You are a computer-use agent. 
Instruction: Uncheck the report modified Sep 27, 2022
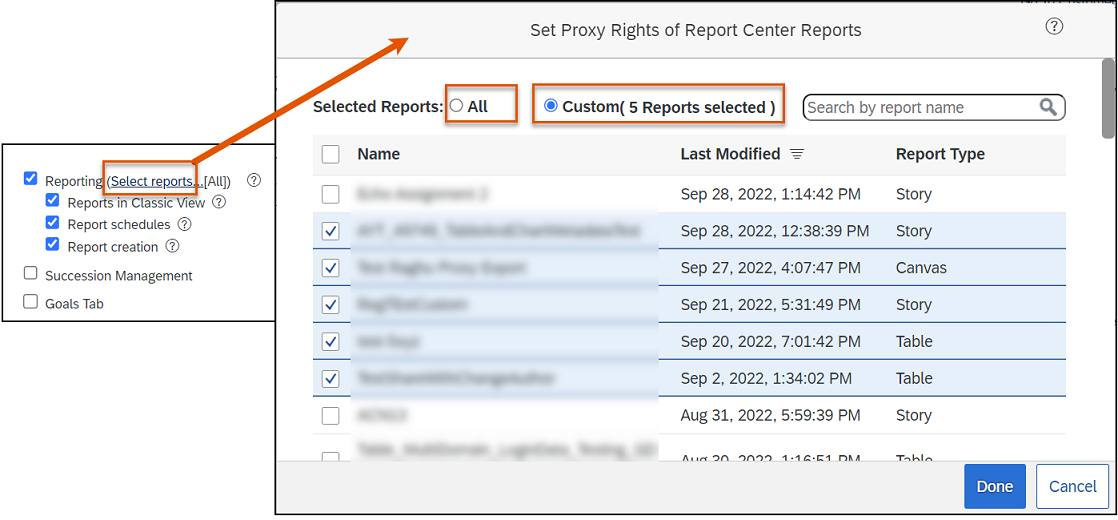pyautogui.click(x=331, y=268)
